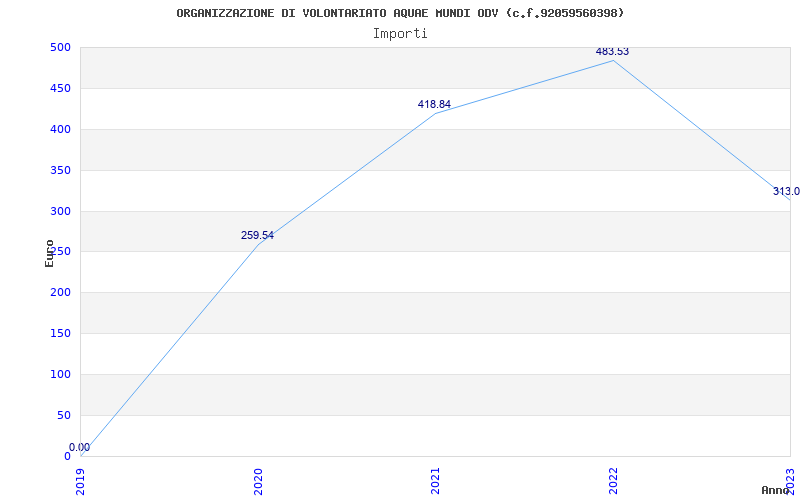
Task: Click the 400 y-axis tick label
Action: (60, 129)
